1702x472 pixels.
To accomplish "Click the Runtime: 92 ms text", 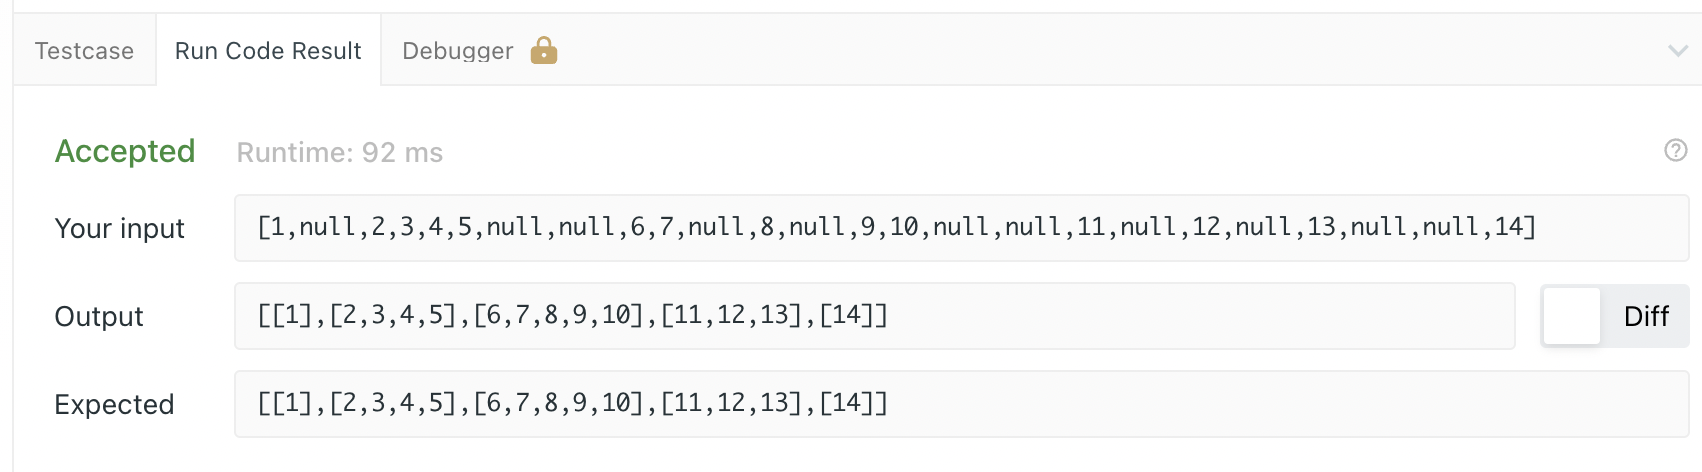I will click(x=340, y=152).
